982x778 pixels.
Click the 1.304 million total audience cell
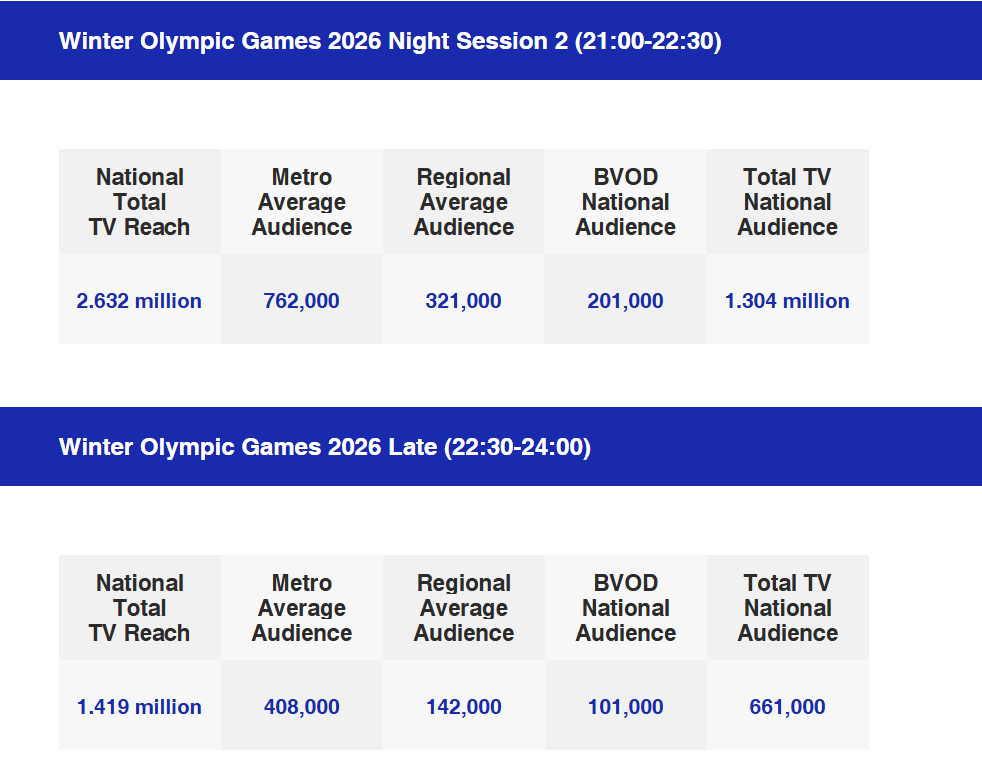[x=787, y=301]
